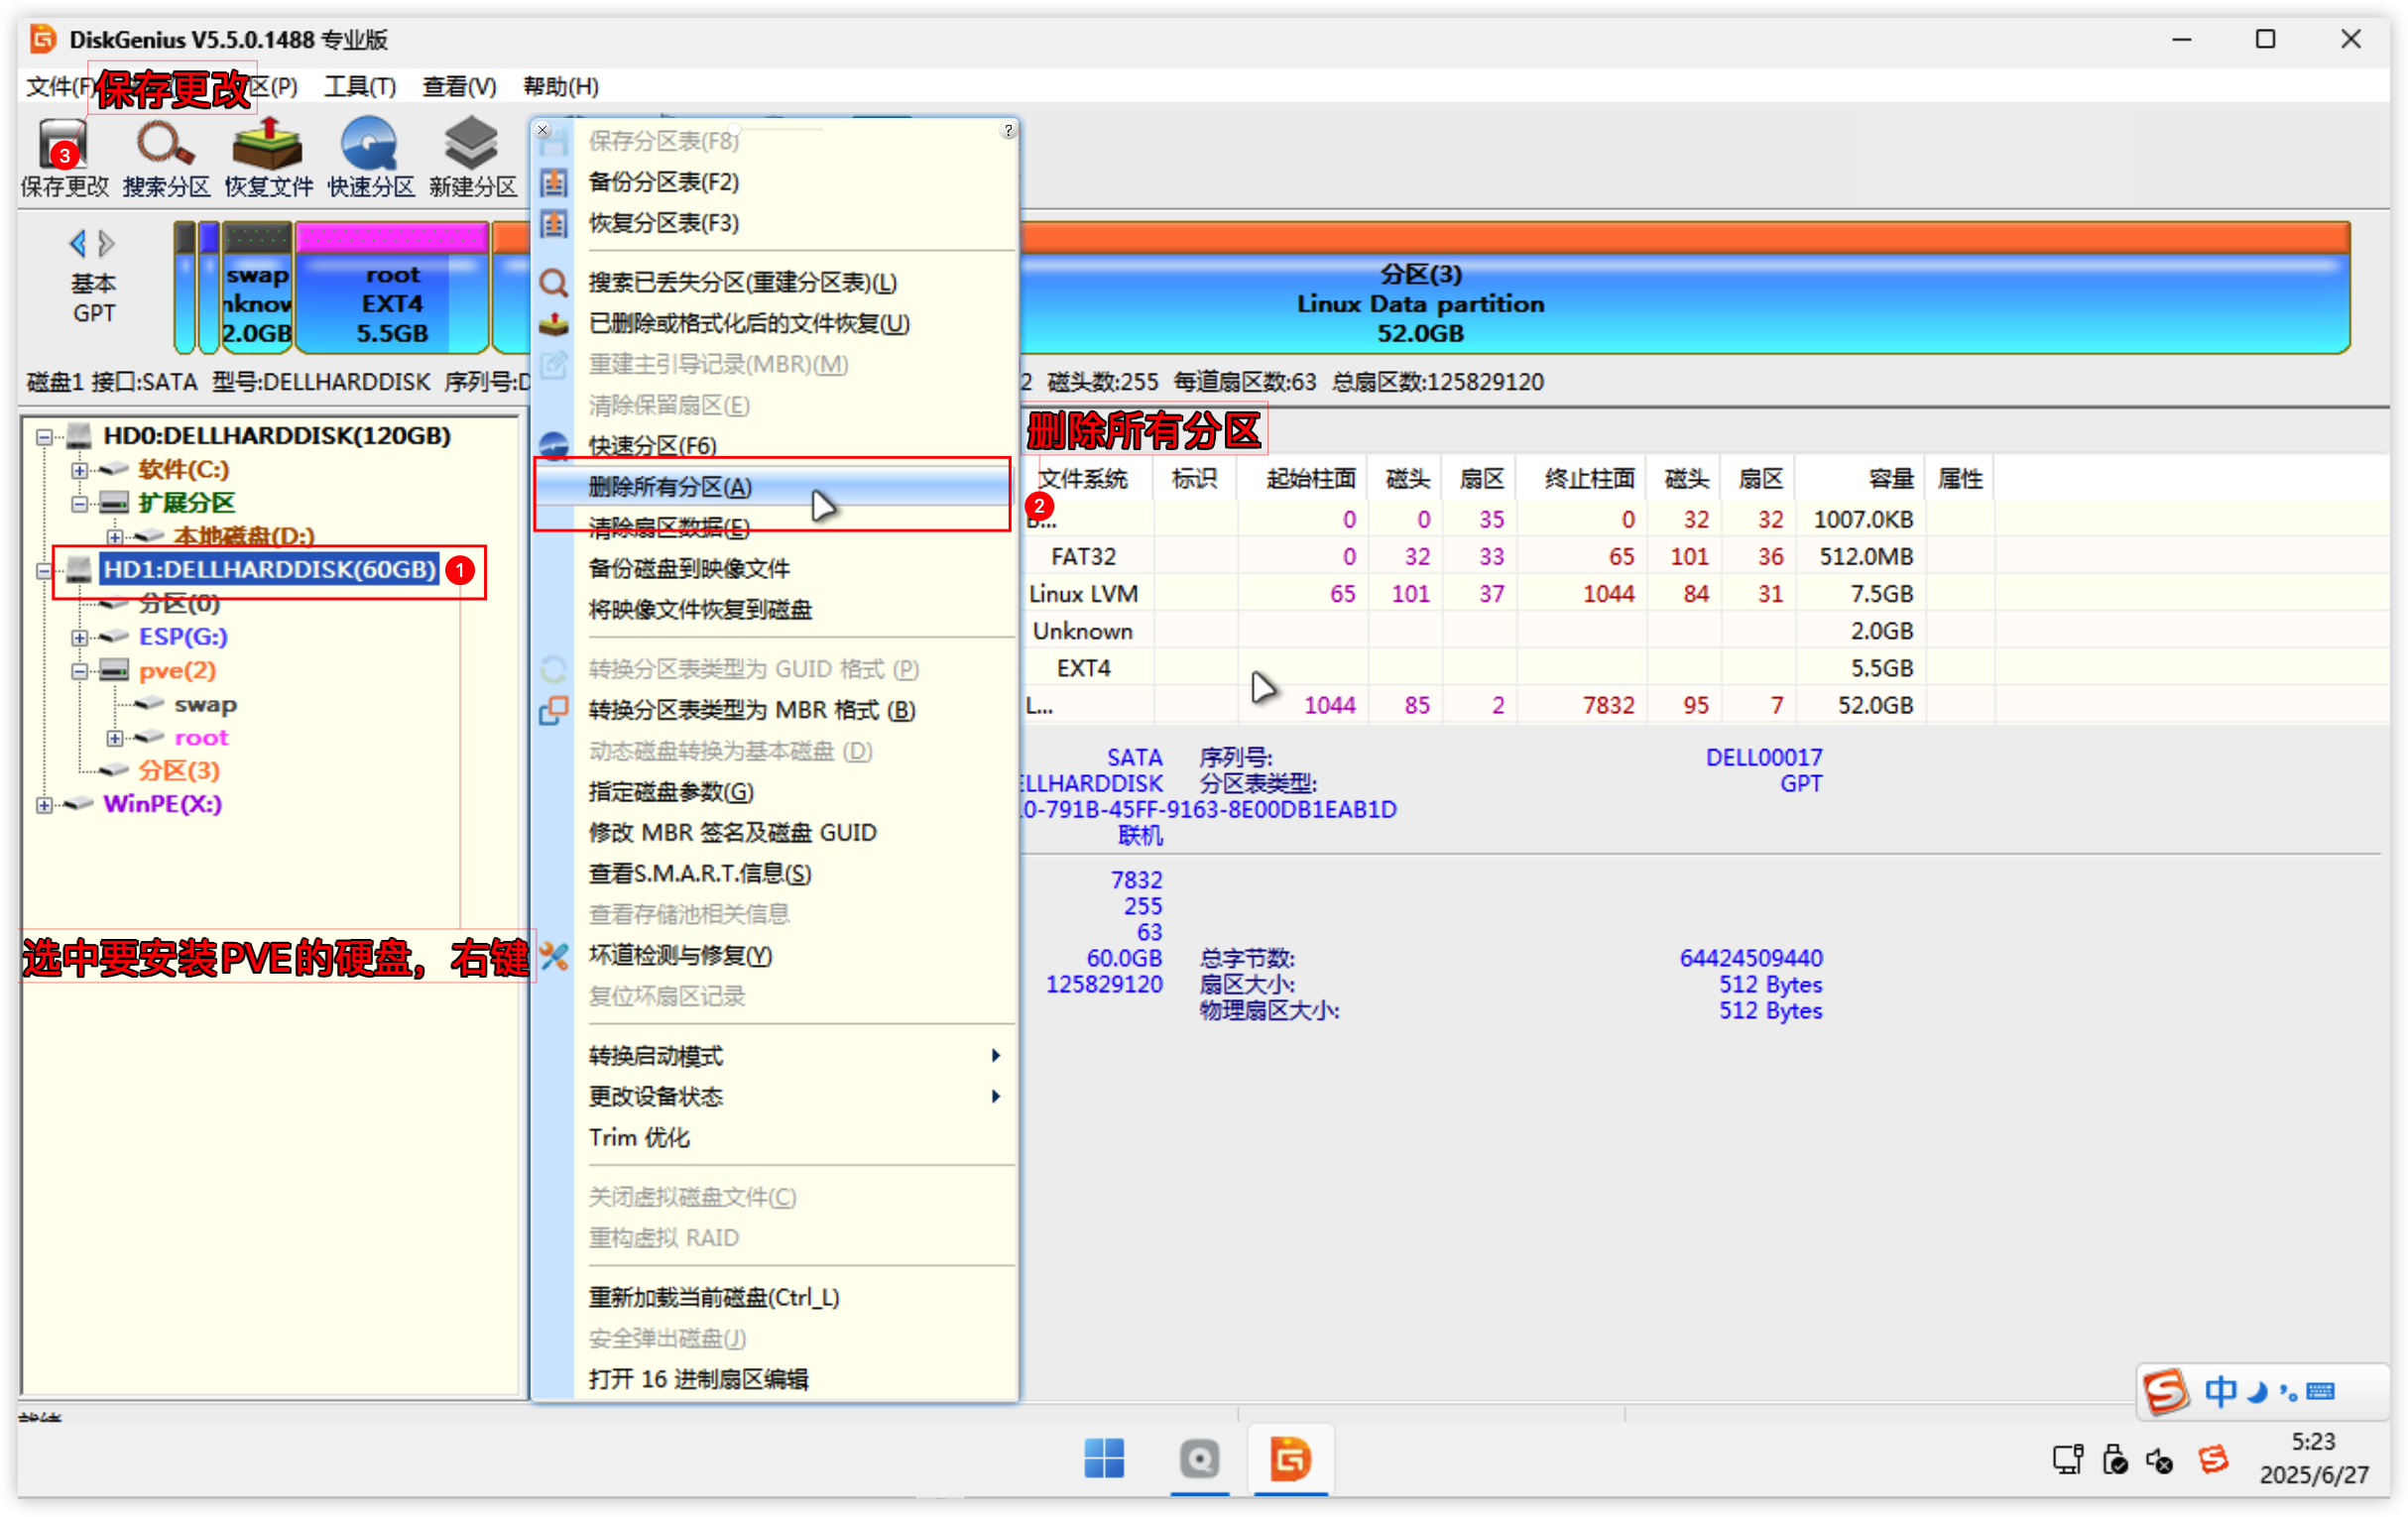The height and width of the screenshot is (1517, 2408).
Task: Go to previous disk with left arrow
Action: [x=77, y=243]
